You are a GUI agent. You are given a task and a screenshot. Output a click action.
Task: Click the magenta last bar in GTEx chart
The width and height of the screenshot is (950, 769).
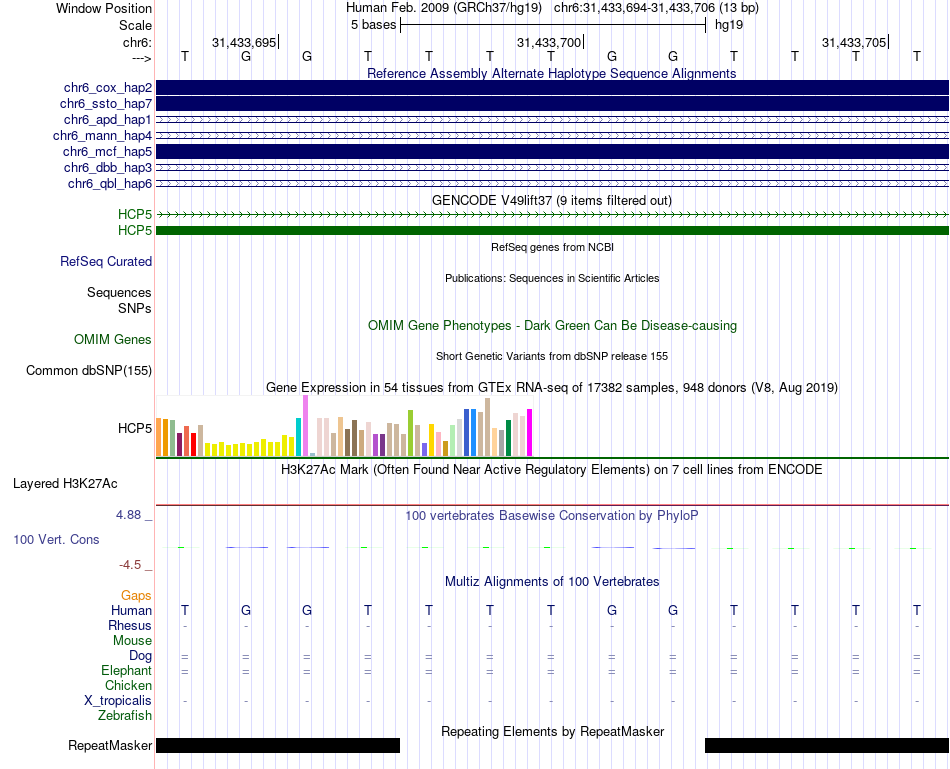(x=530, y=433)
